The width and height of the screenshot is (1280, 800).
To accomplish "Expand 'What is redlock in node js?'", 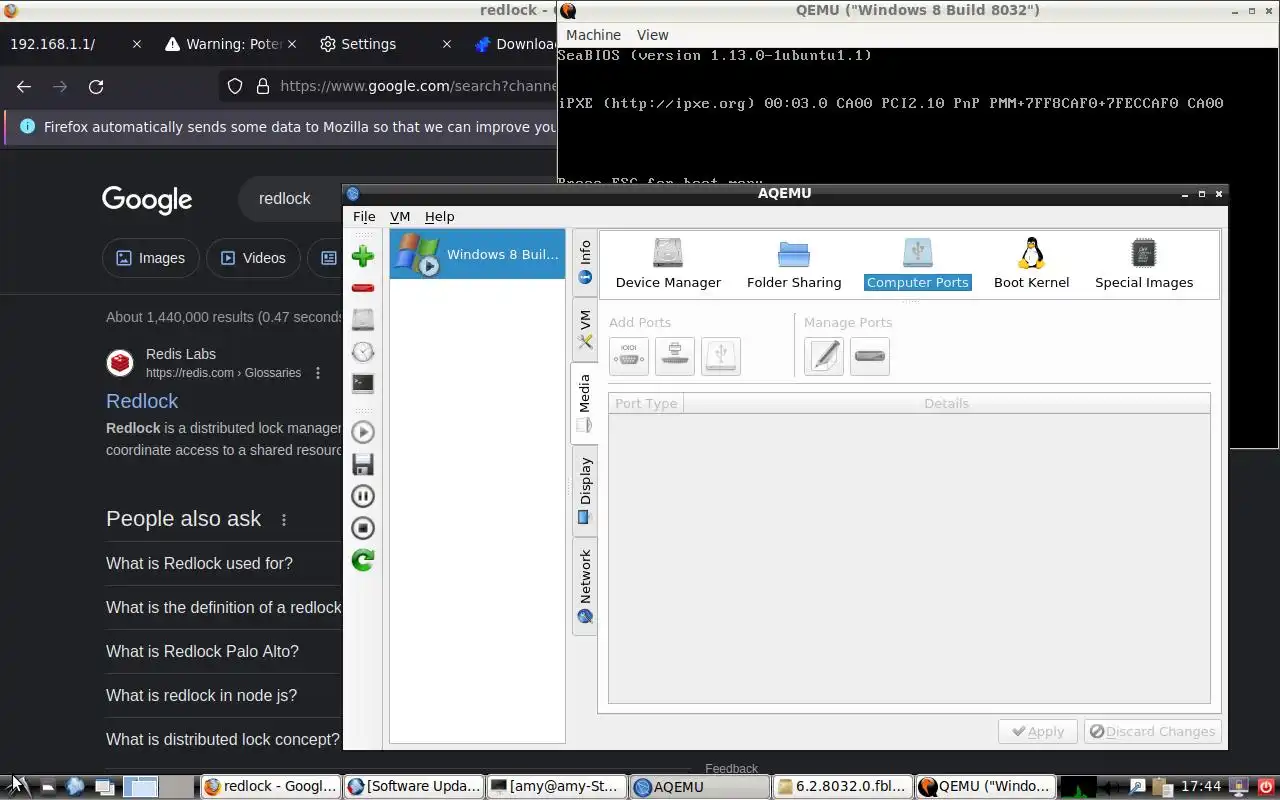I will (x=224, y=695).
